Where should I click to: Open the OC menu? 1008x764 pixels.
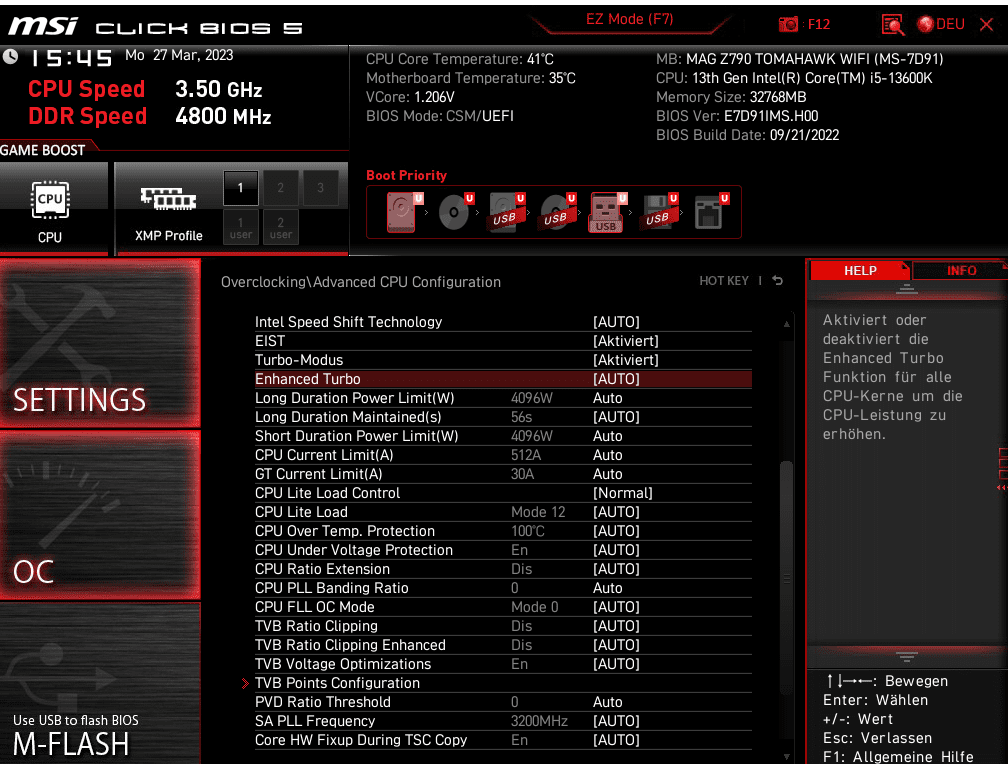(x=100, y=516)
